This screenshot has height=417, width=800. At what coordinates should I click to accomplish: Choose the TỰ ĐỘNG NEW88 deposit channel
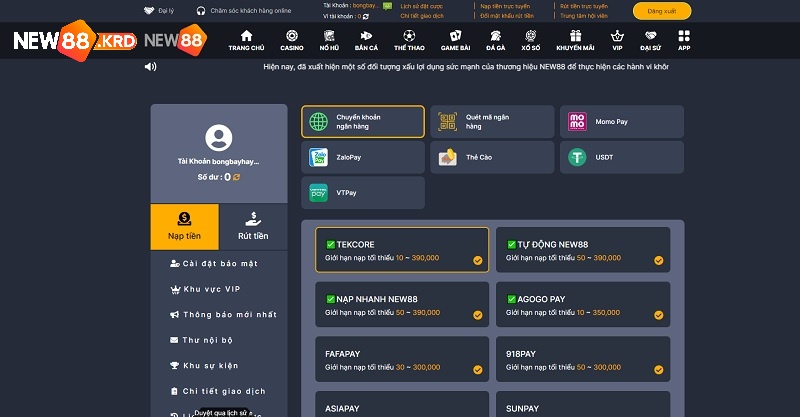pyautogui.click(x=583, y=250)
